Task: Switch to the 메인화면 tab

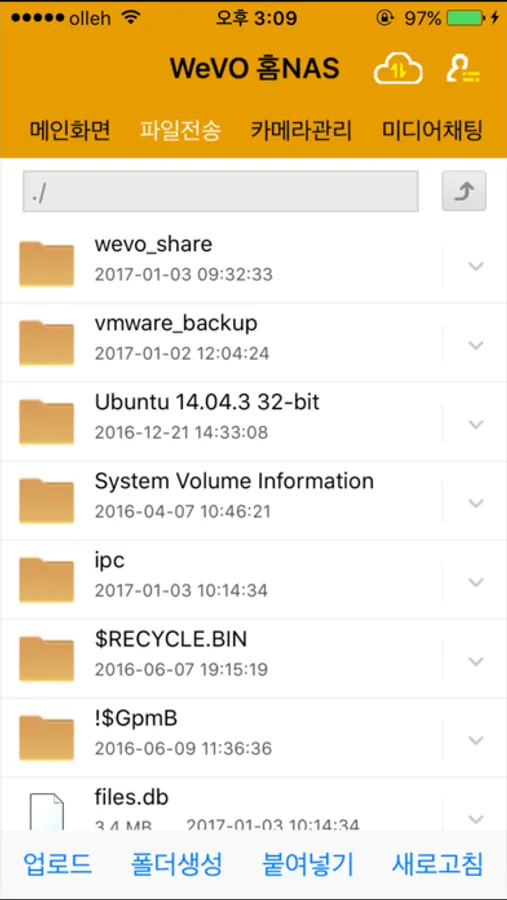Action: click(69, 131)
